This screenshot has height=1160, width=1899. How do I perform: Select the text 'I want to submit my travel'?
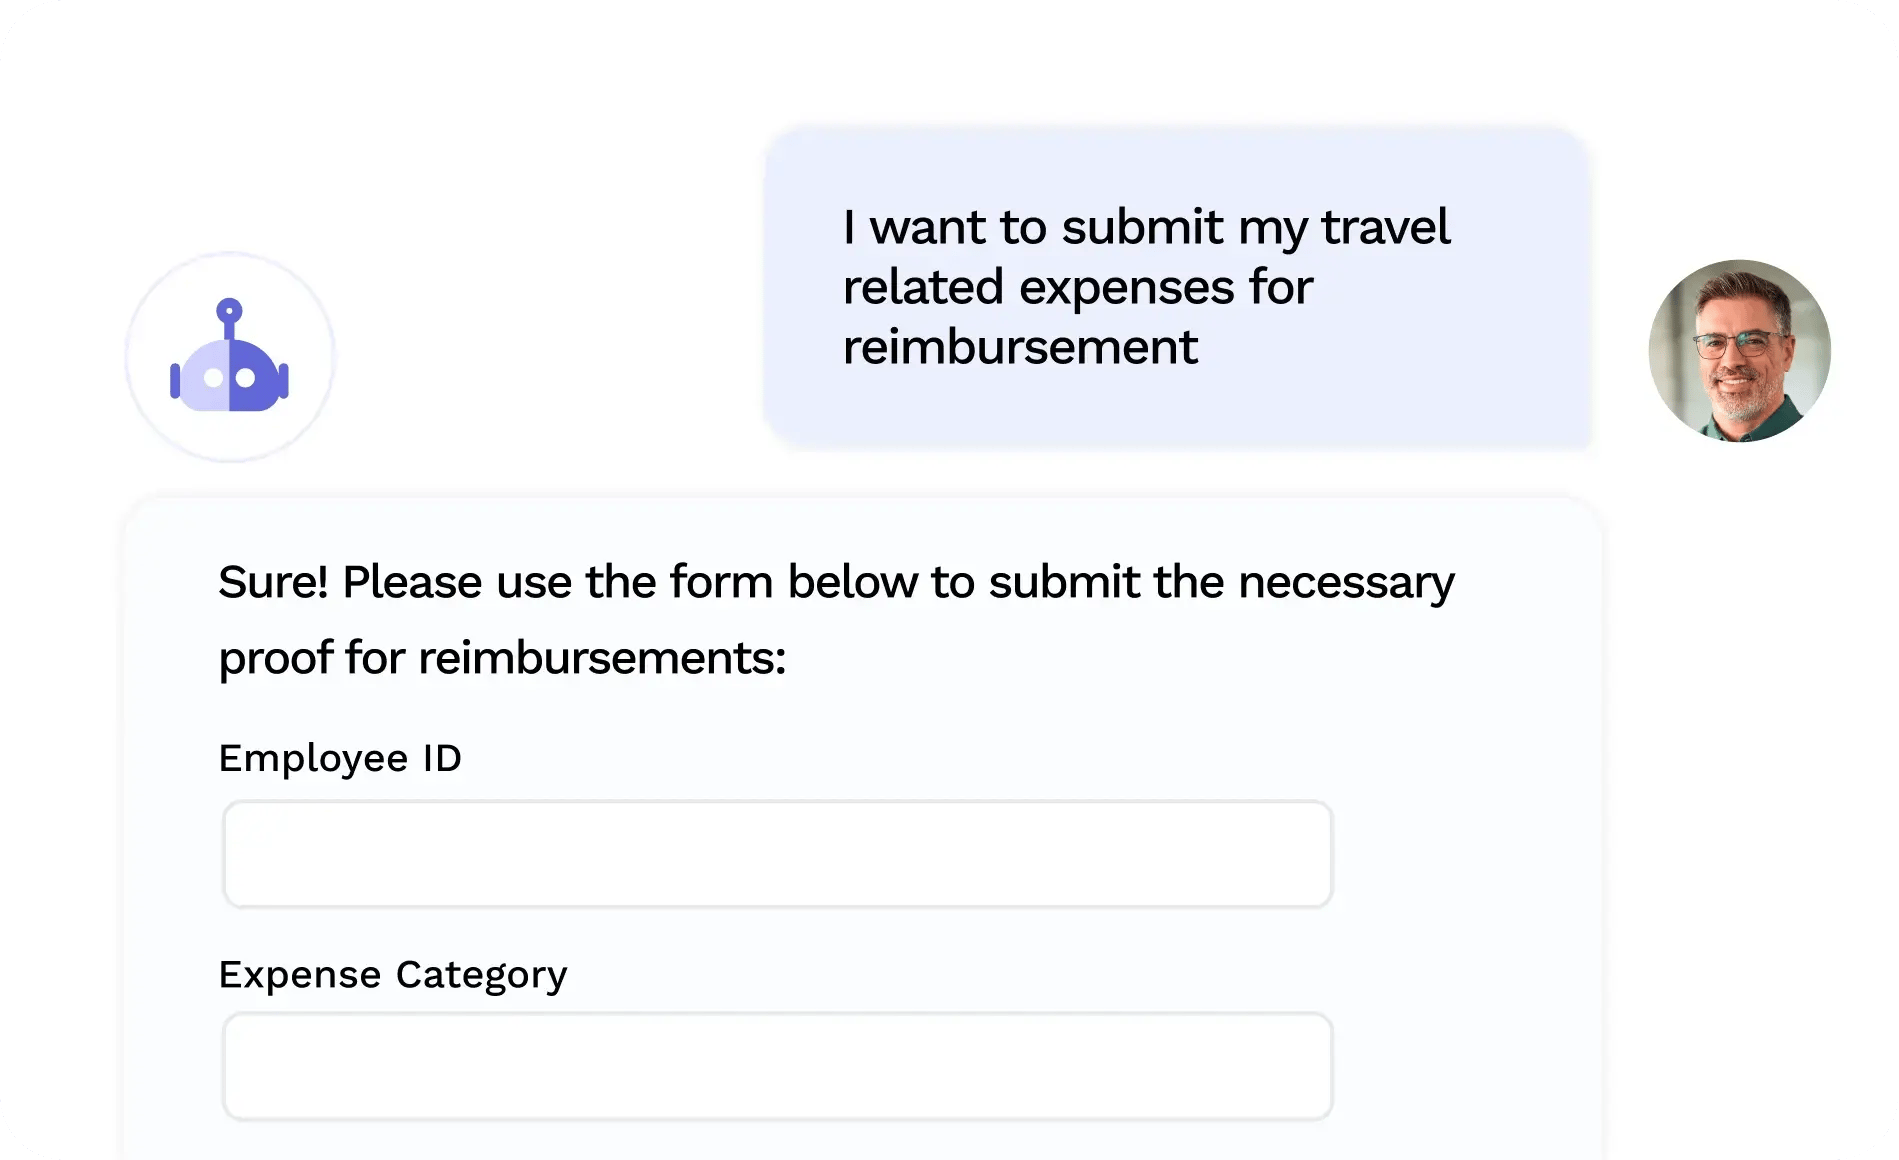pos(1145,228)
